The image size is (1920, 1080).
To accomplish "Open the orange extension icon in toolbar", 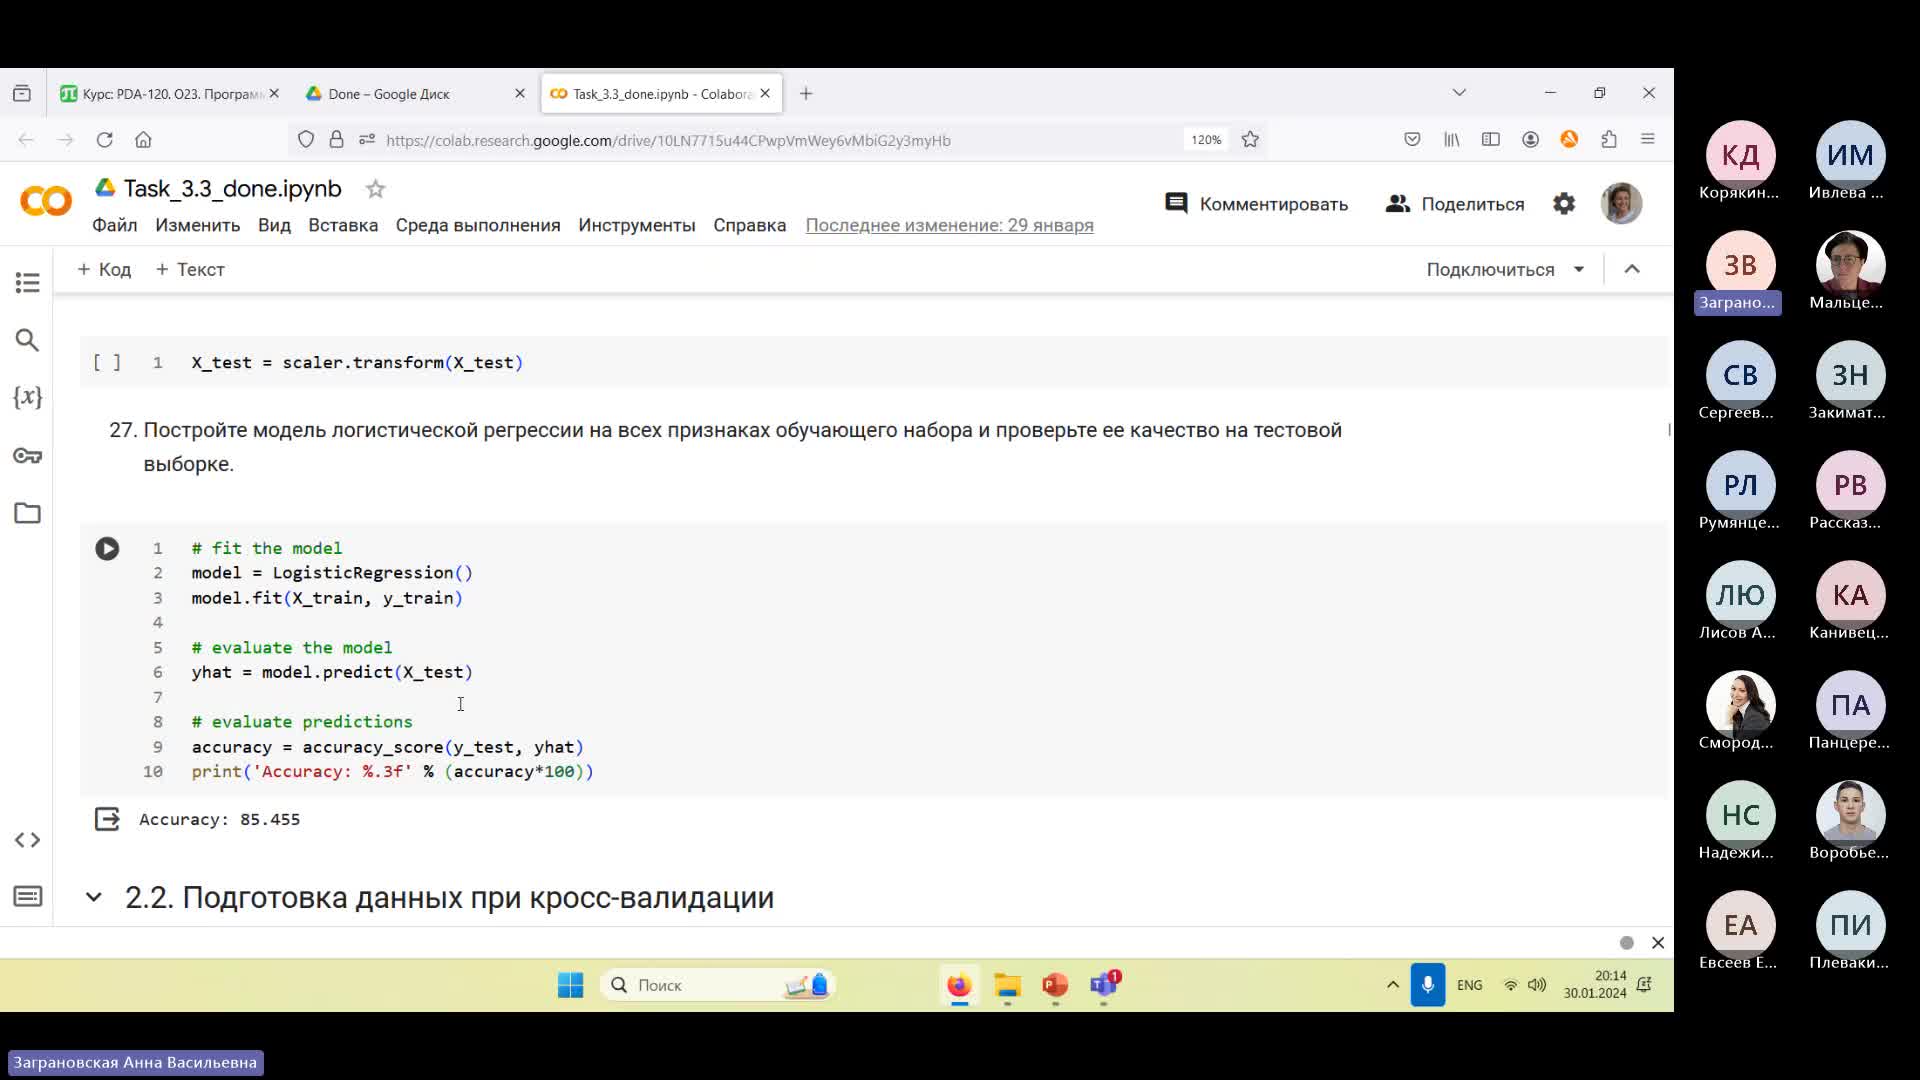I will pos(1569,140).
